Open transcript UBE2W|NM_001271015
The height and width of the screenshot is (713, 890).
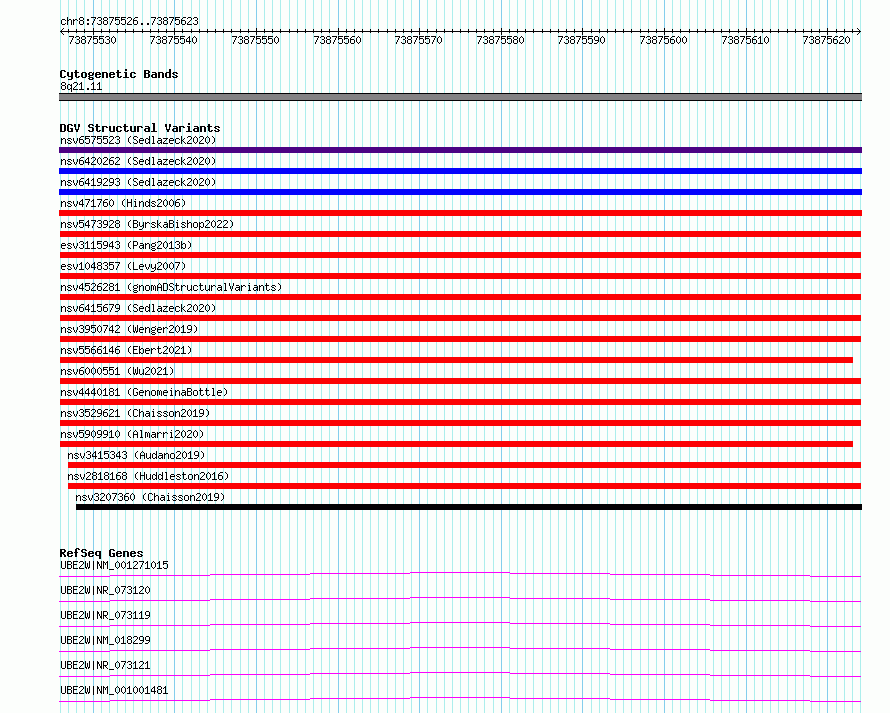tap(114, 565)
